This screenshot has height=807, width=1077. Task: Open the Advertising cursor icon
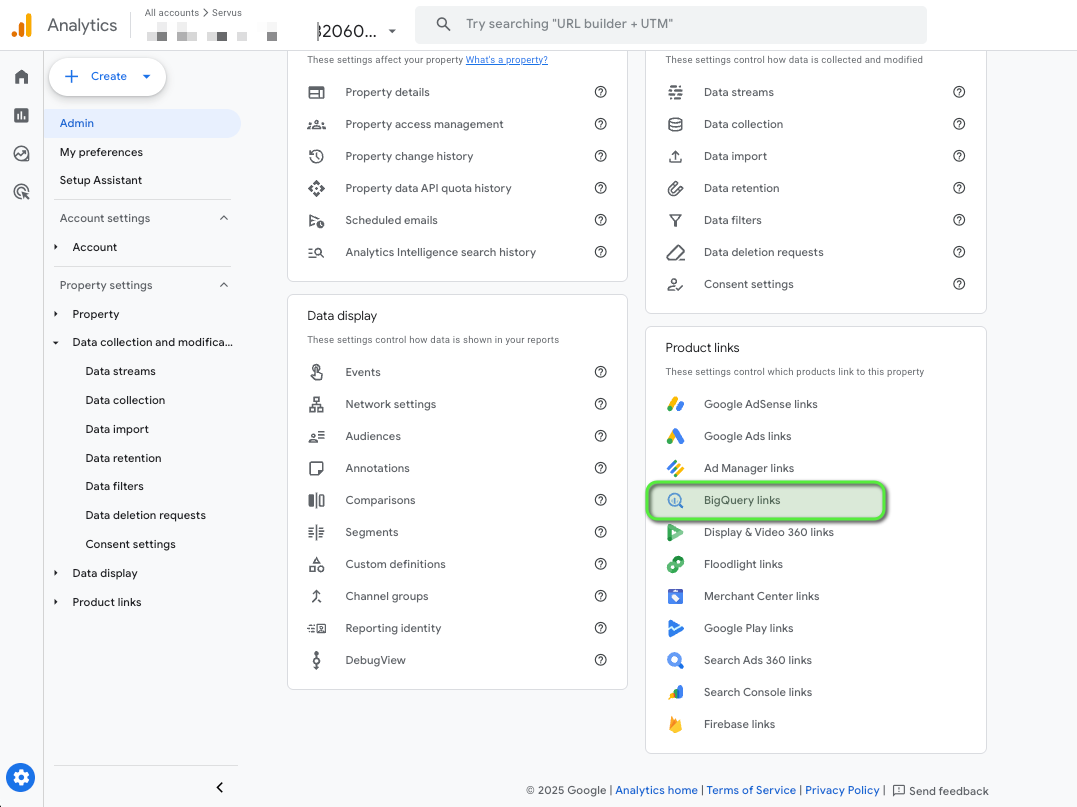(x=21, y=192)
